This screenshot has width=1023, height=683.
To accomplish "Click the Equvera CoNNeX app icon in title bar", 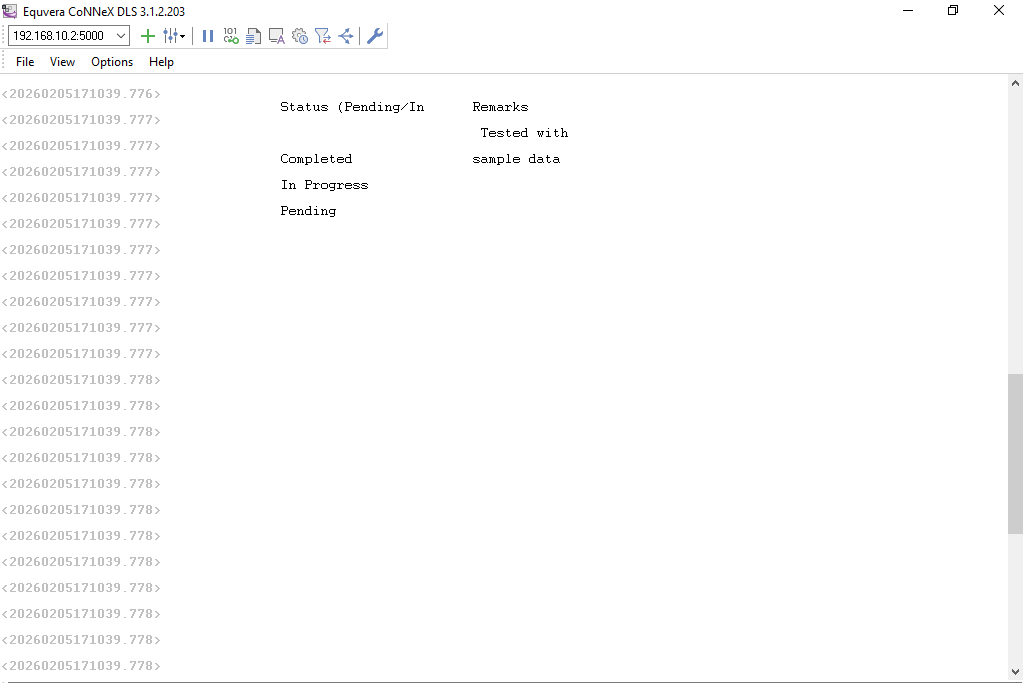I will (x=10, y=11).
